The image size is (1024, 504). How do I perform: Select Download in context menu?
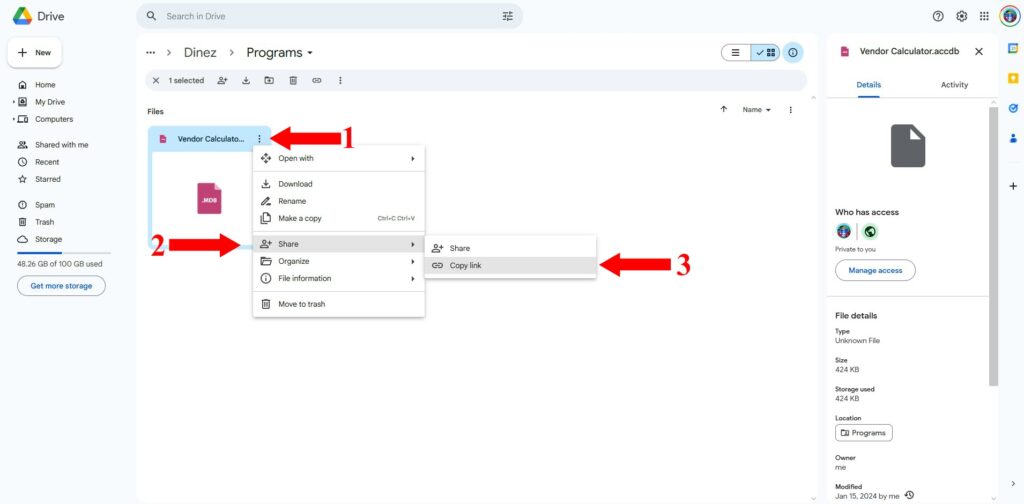338,184
